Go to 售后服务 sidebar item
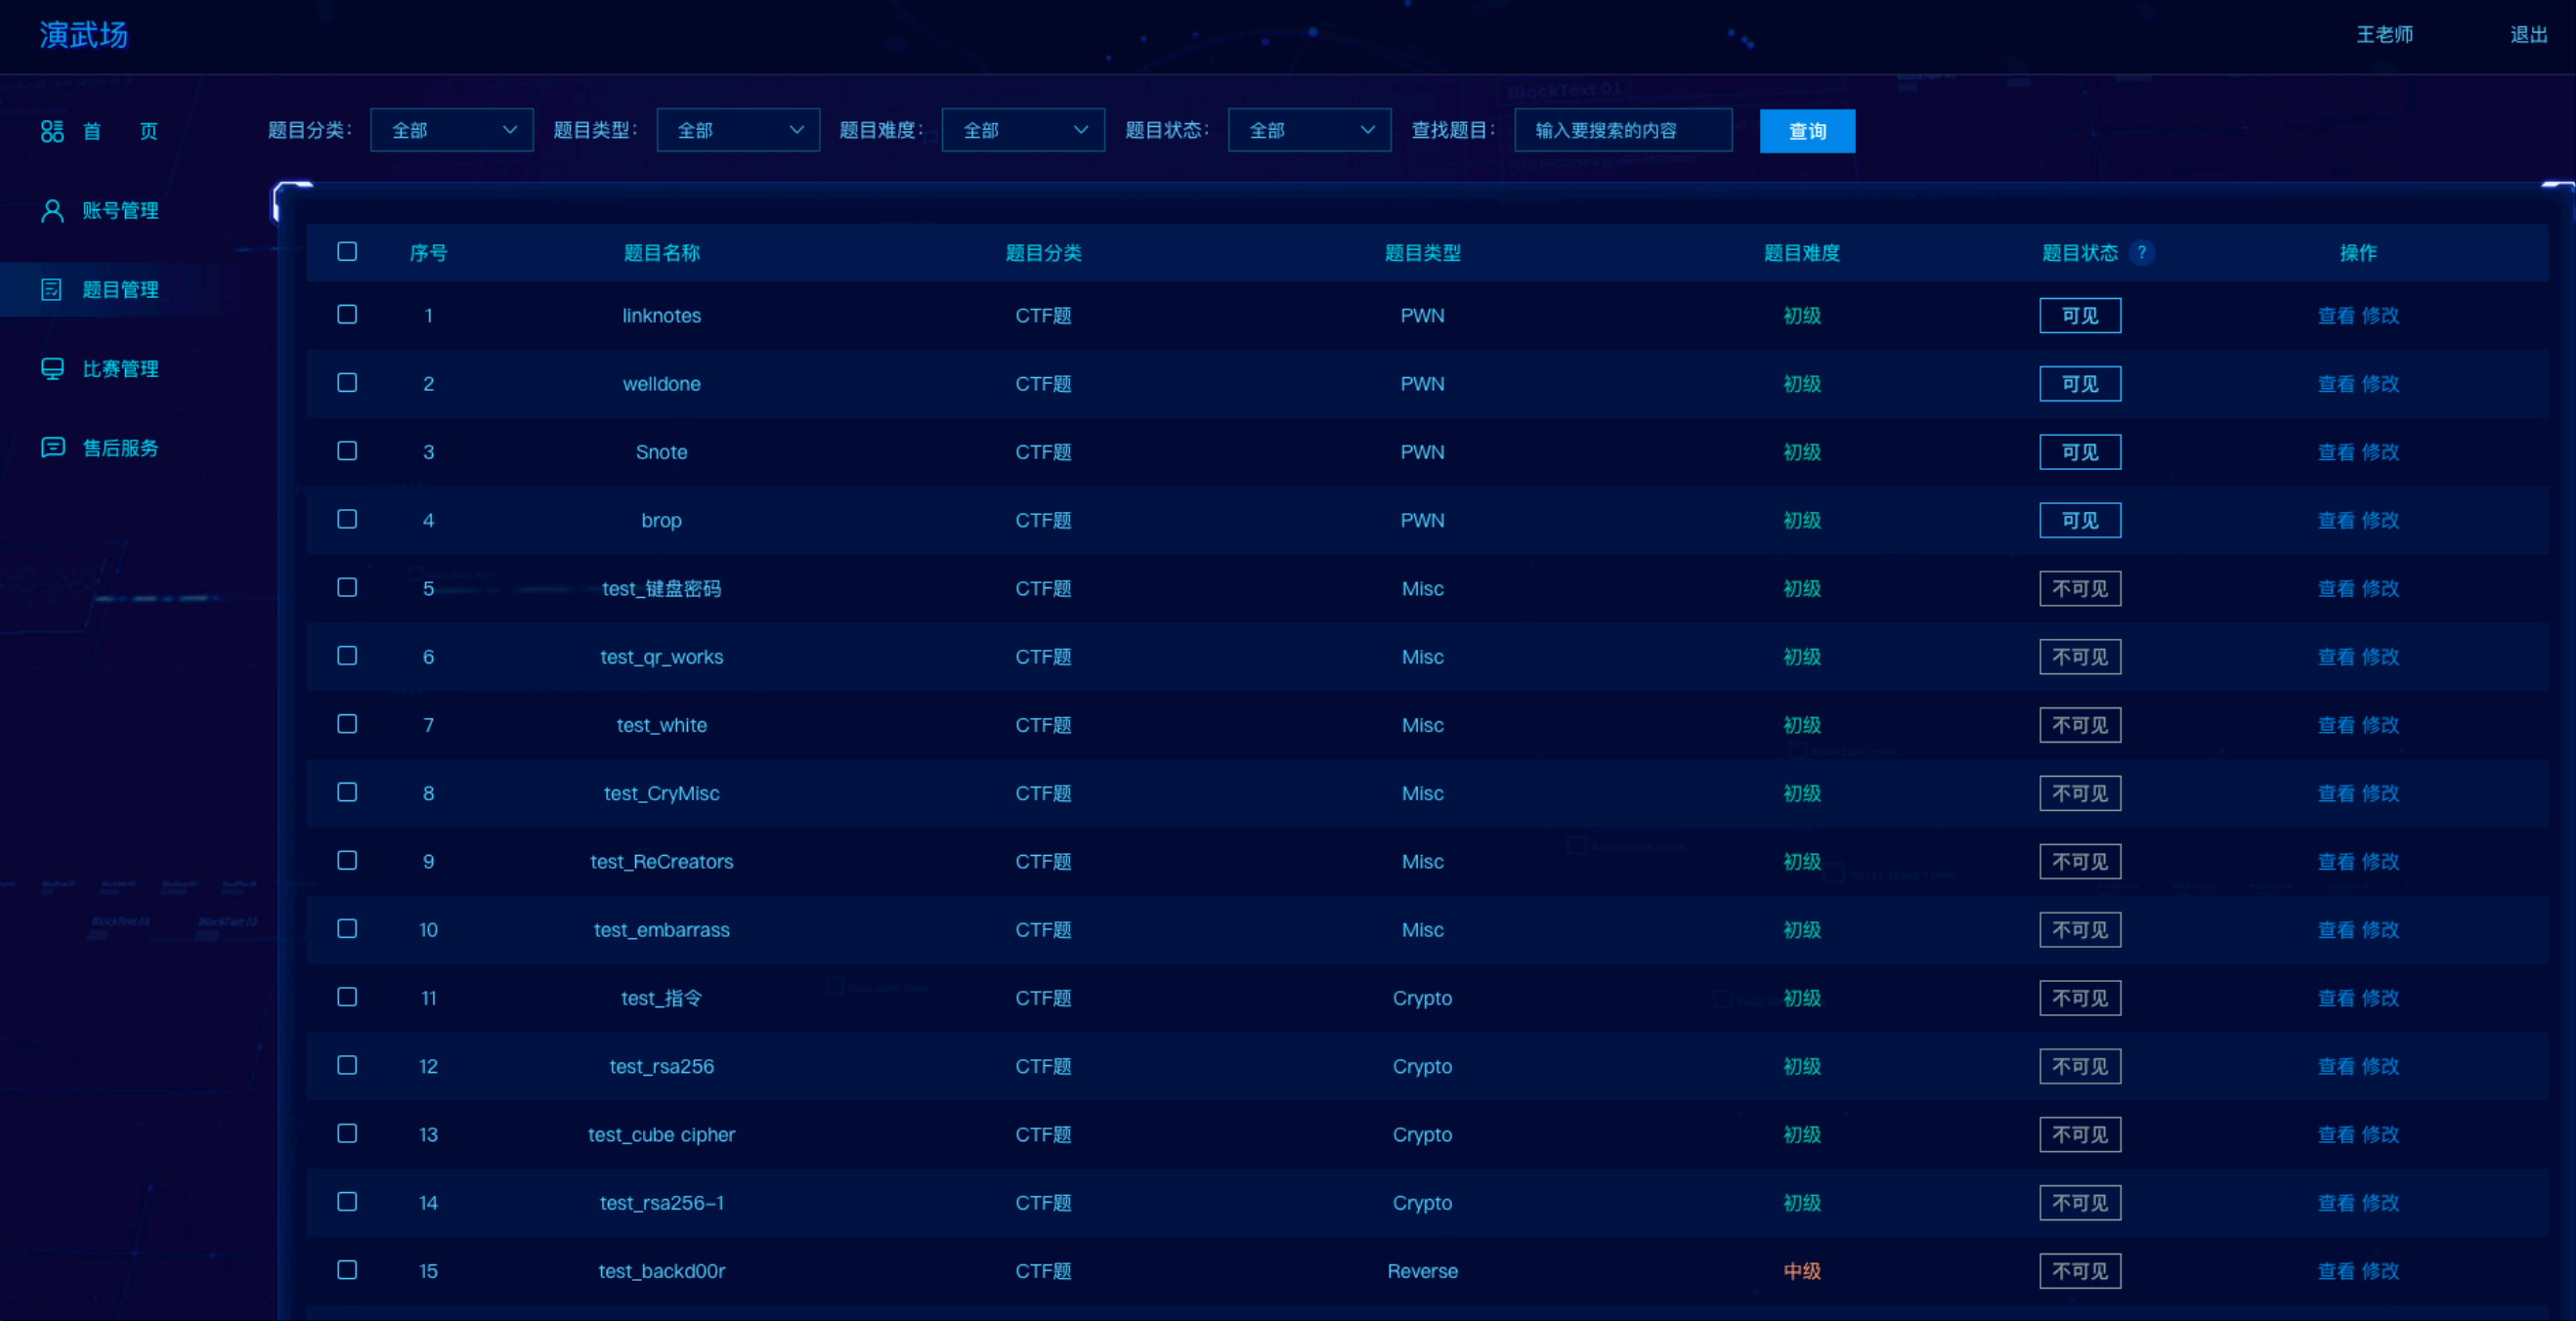Image resolution: width=2576 pixels, height=1321 pixels. pos(120,448)
